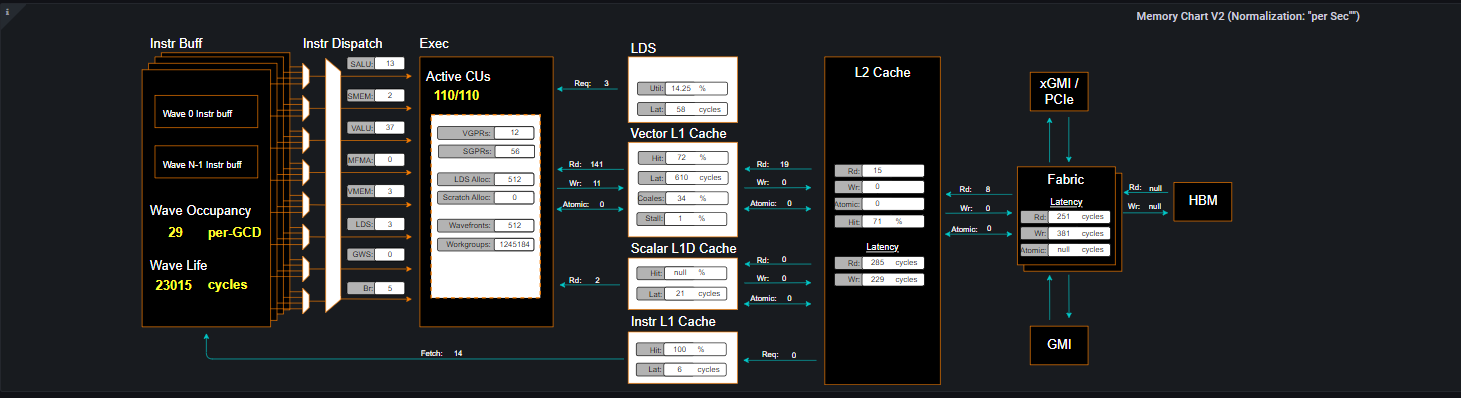Click the LDS Alloc value field
This screenshot has width=1461, height=398.
[x=514, y=179]
